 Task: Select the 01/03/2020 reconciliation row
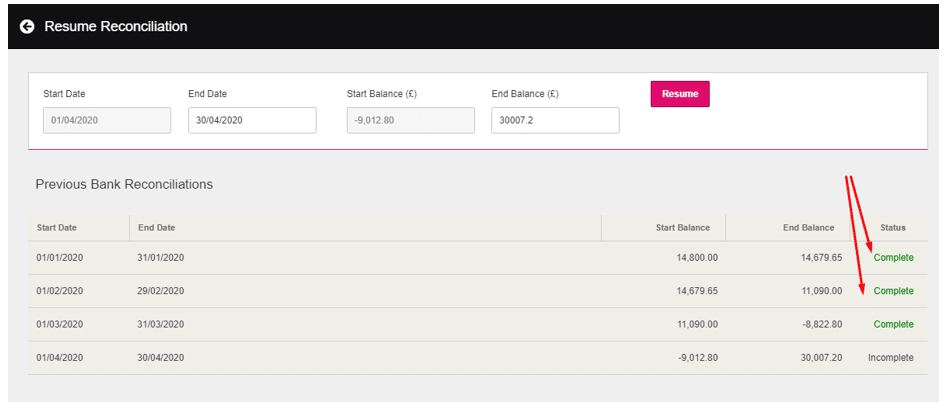(60, 325)
